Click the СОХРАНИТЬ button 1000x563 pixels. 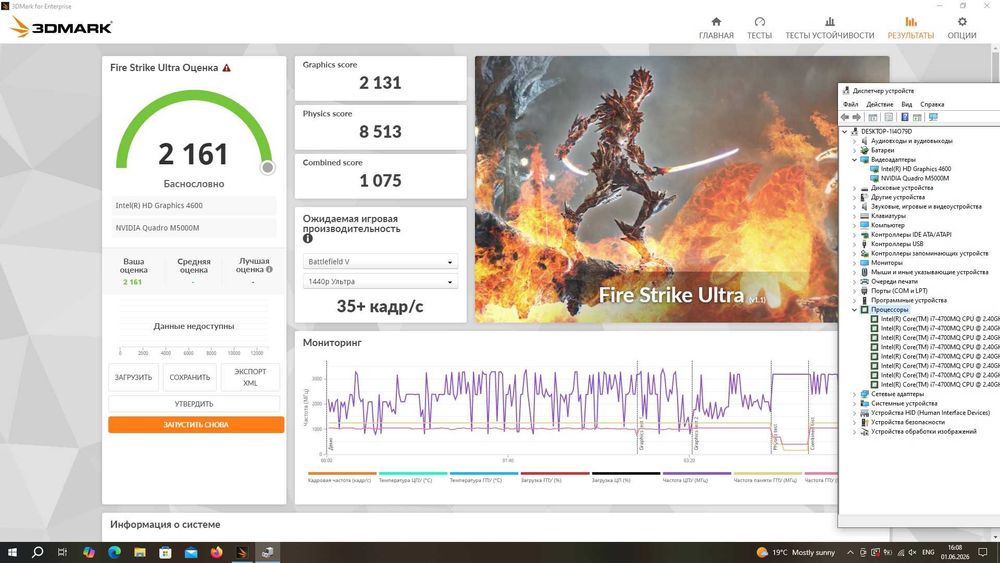point(189,377)
